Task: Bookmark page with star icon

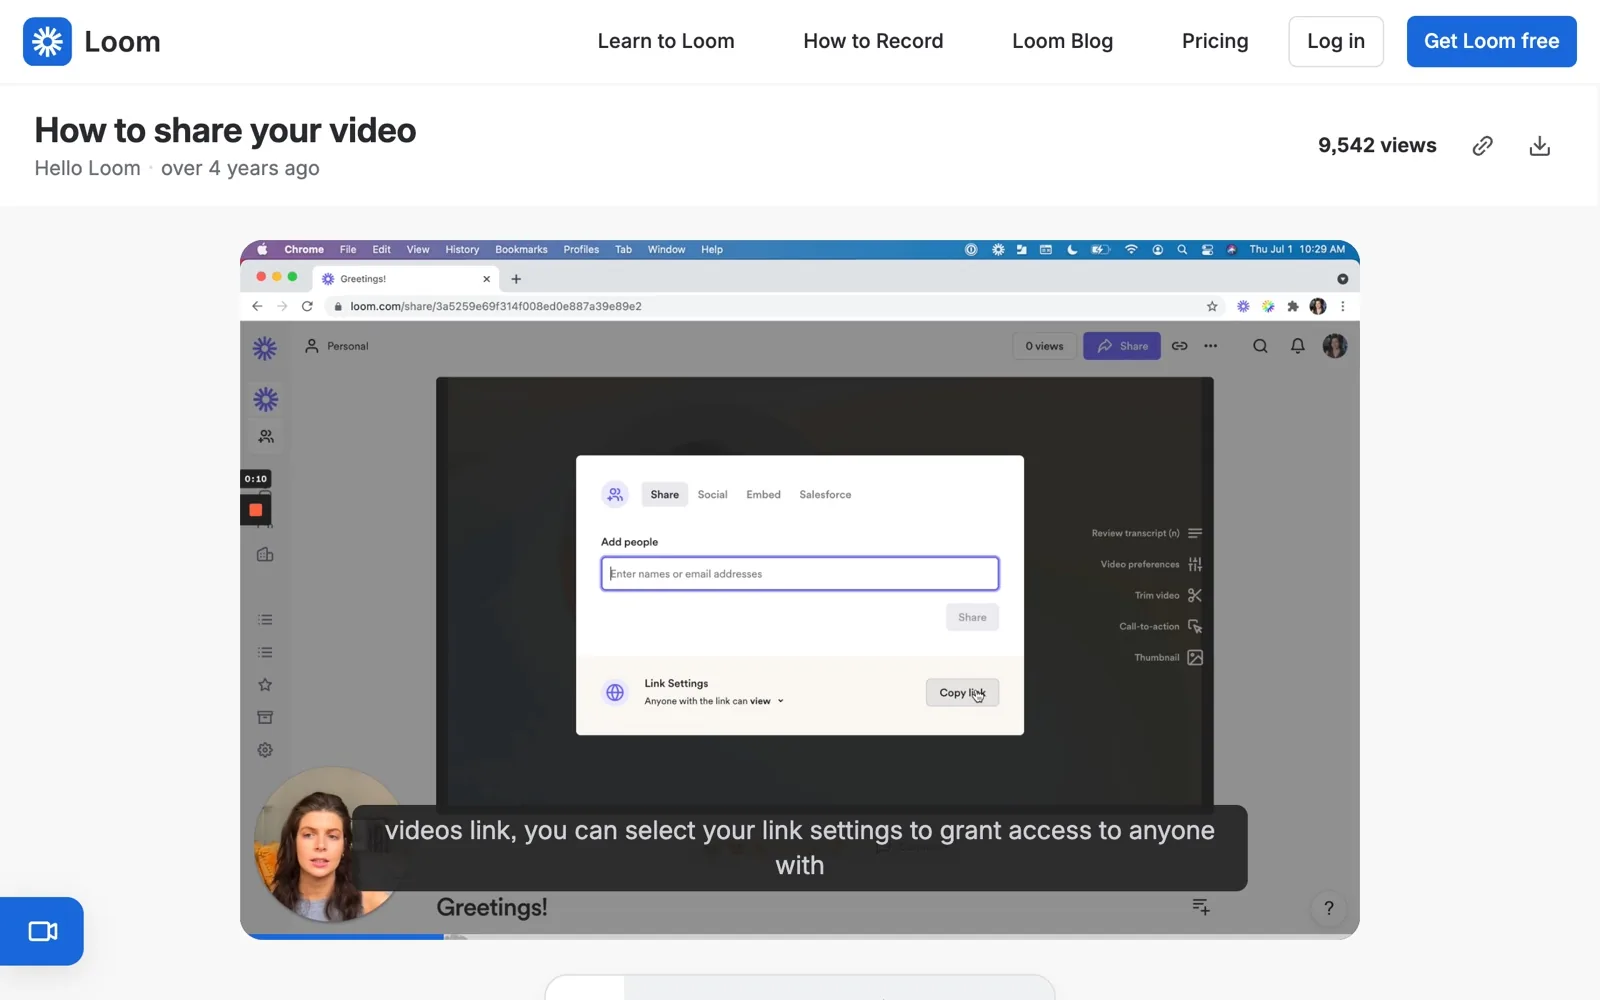Action: point(1212,306)
